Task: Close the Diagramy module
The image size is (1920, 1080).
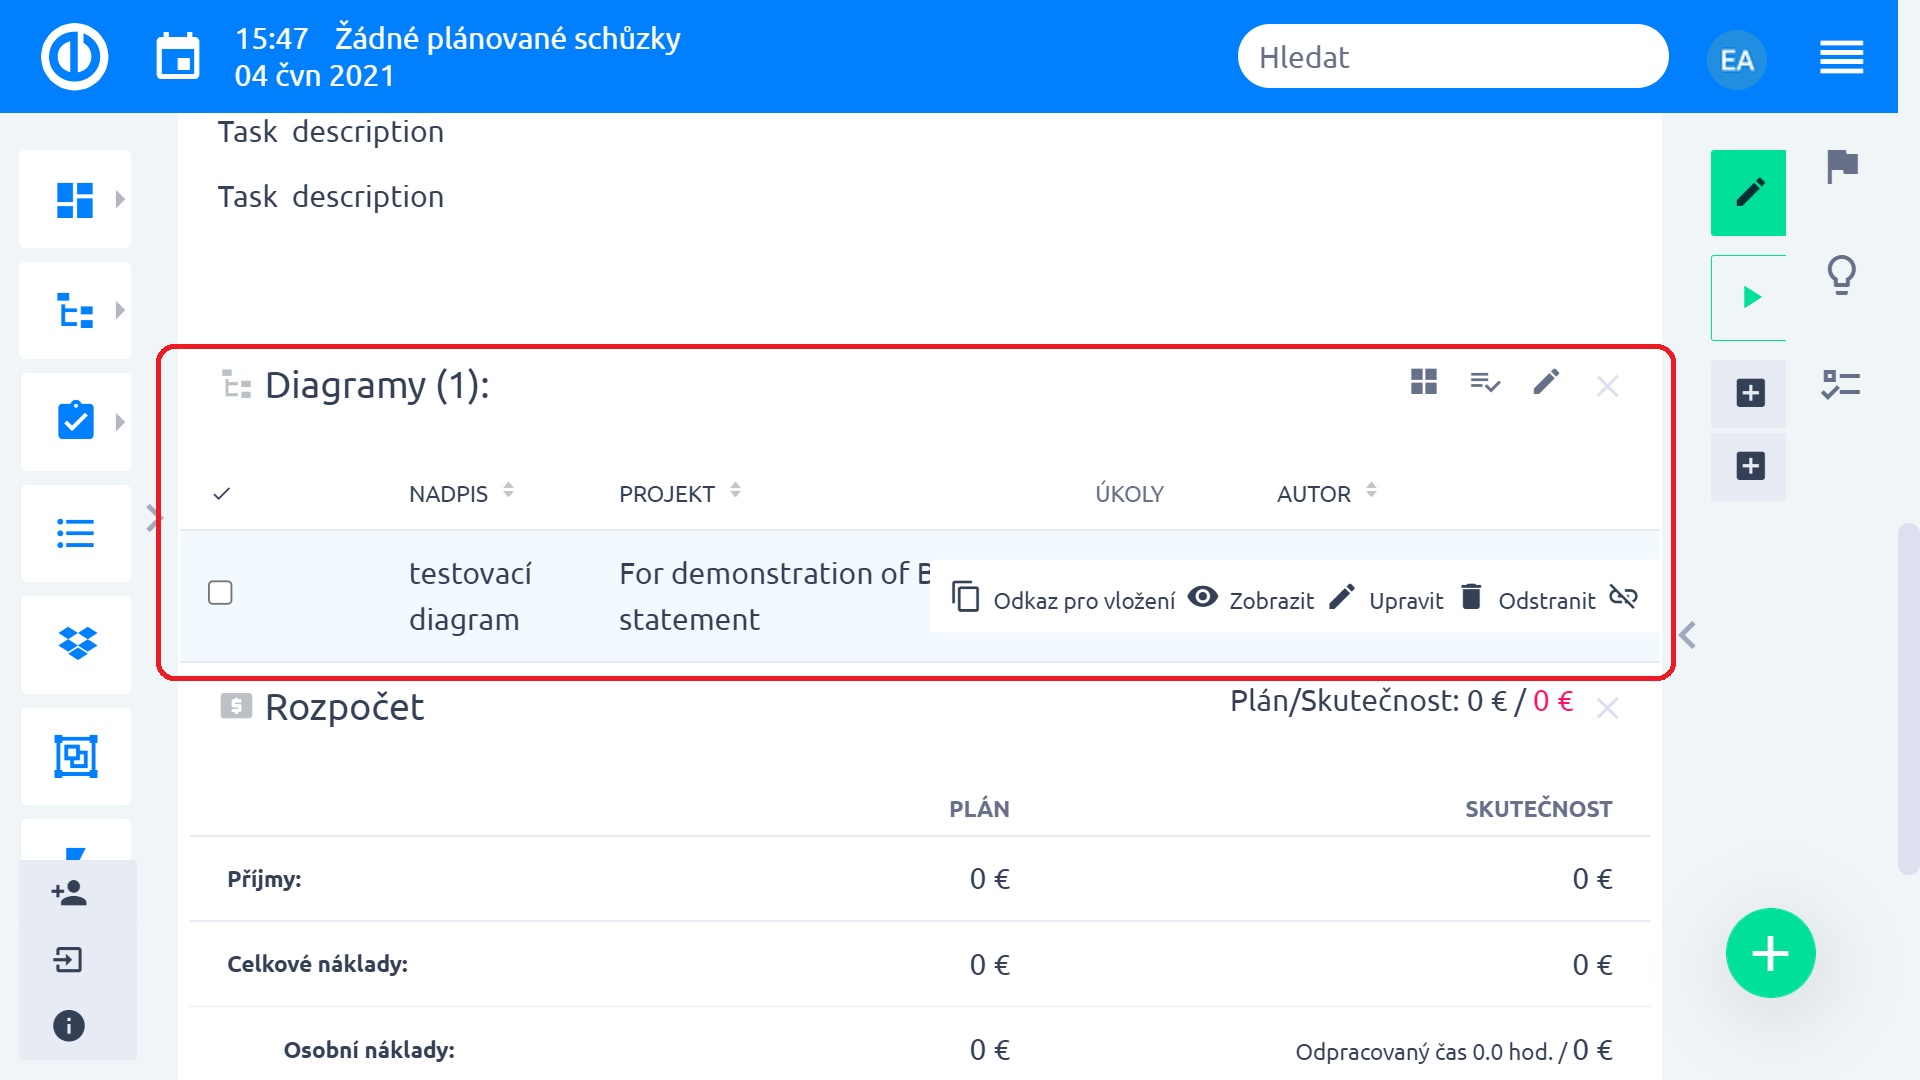Action: click(1607, 386)
